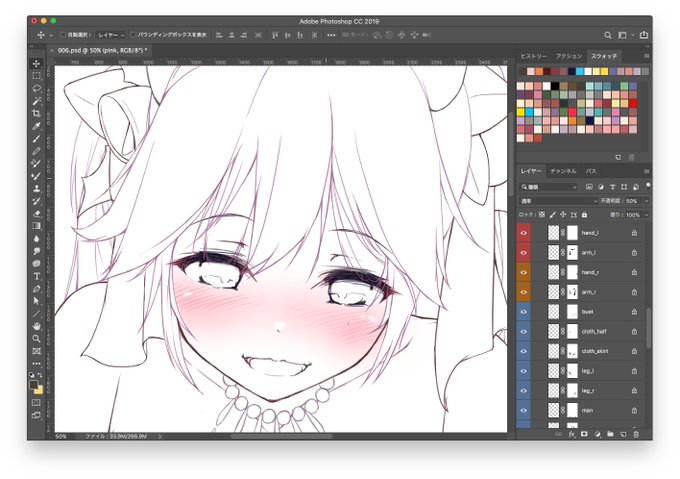The width and height of the screenshot is (680, 479).
Task: Open the Layers panel menu
Action: (646, 171)
